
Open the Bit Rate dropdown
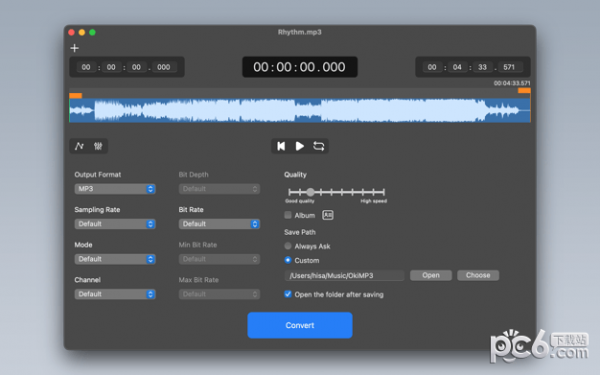coord(219,224)
